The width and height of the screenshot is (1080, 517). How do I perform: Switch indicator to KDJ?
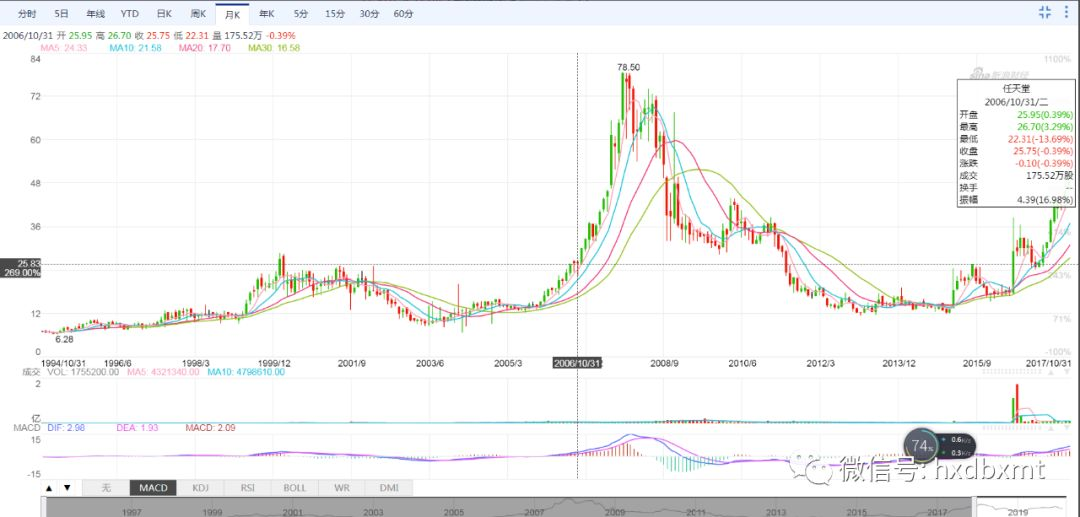point(200,487)
